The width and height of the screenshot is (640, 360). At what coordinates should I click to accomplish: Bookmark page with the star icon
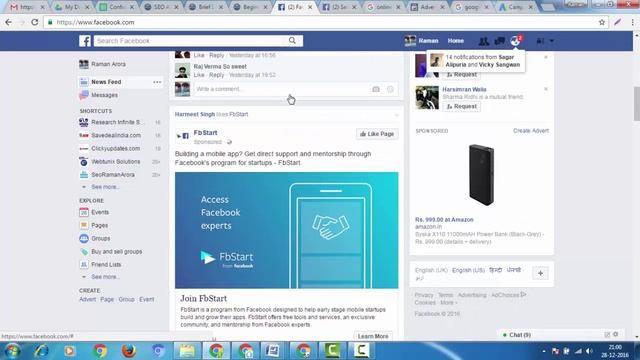(x=602, y=22)
